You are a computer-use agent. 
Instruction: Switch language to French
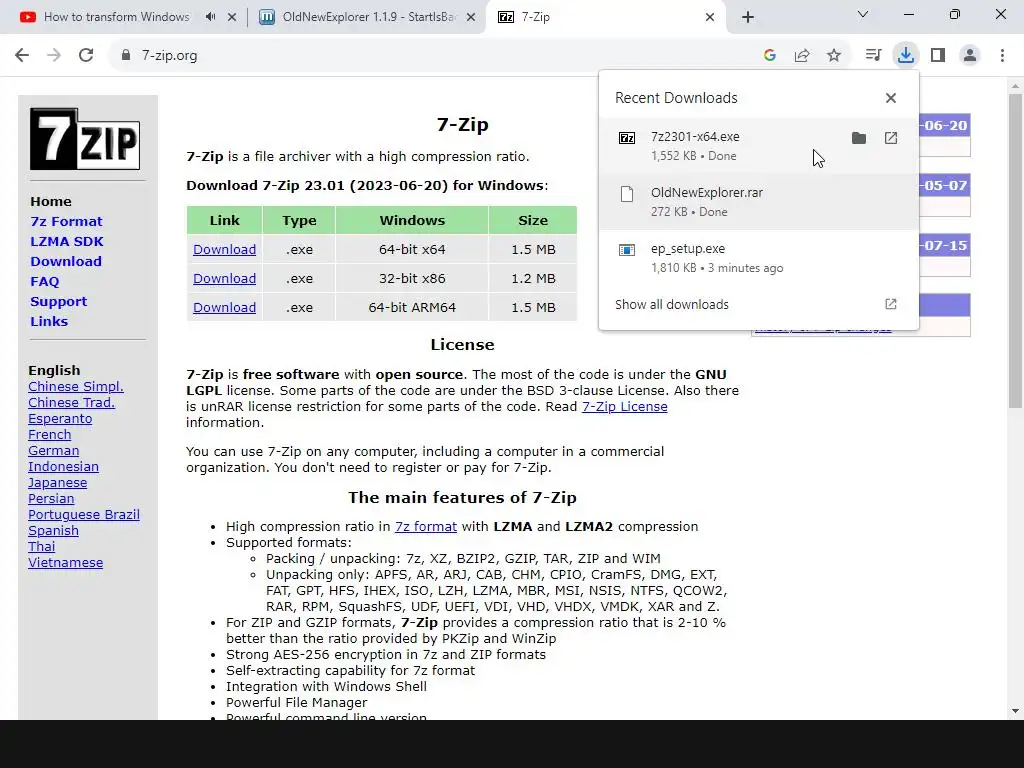[50, 435]
